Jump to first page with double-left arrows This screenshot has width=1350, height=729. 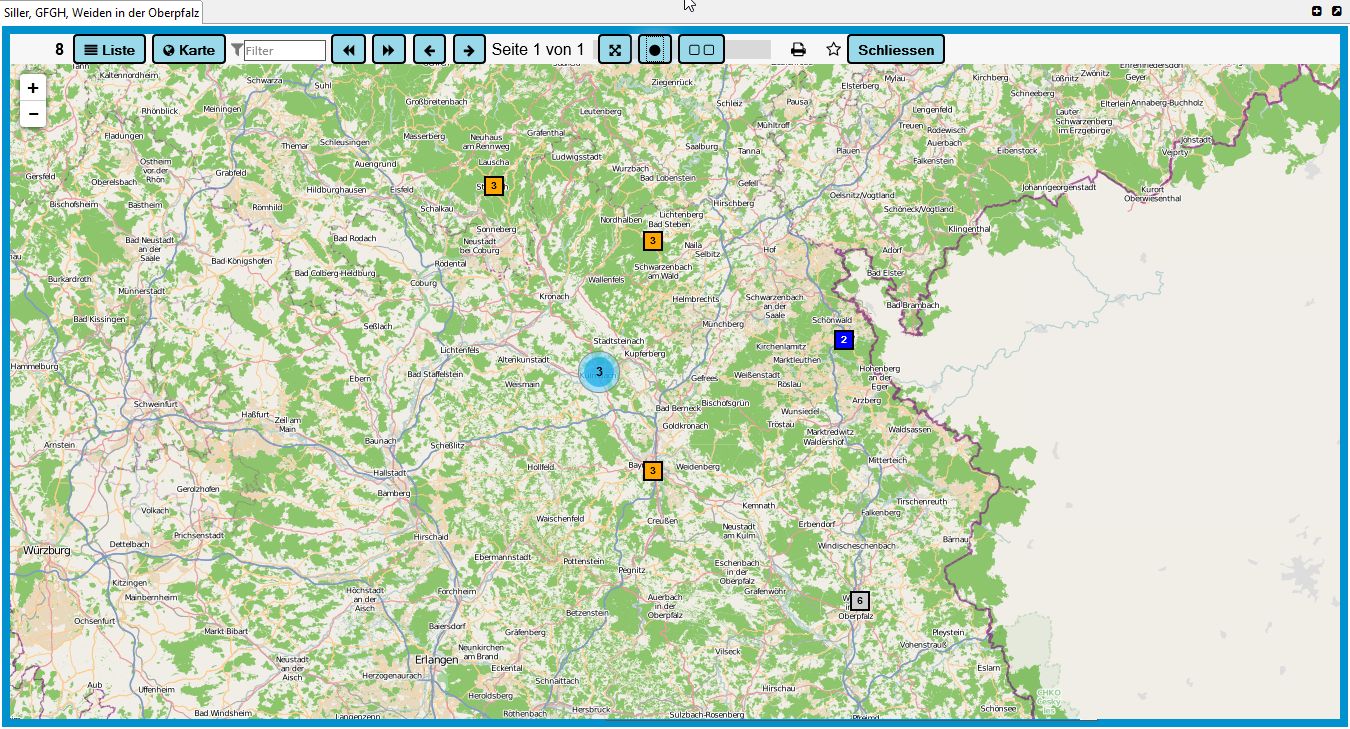[348, 50]
